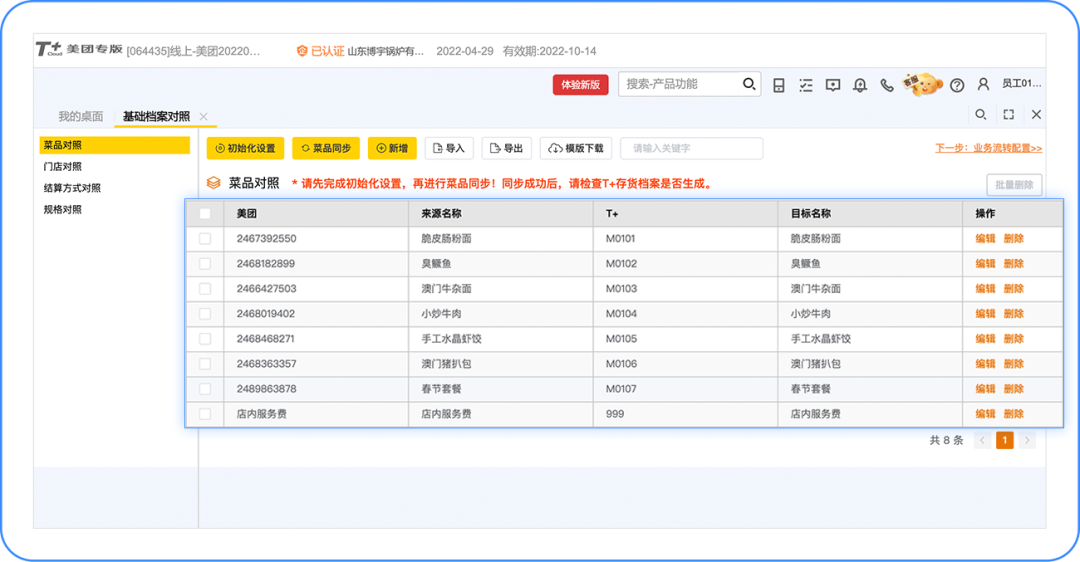Open the phone contact icon
This screenshot has height=562, width=1080.
(886, 85)
